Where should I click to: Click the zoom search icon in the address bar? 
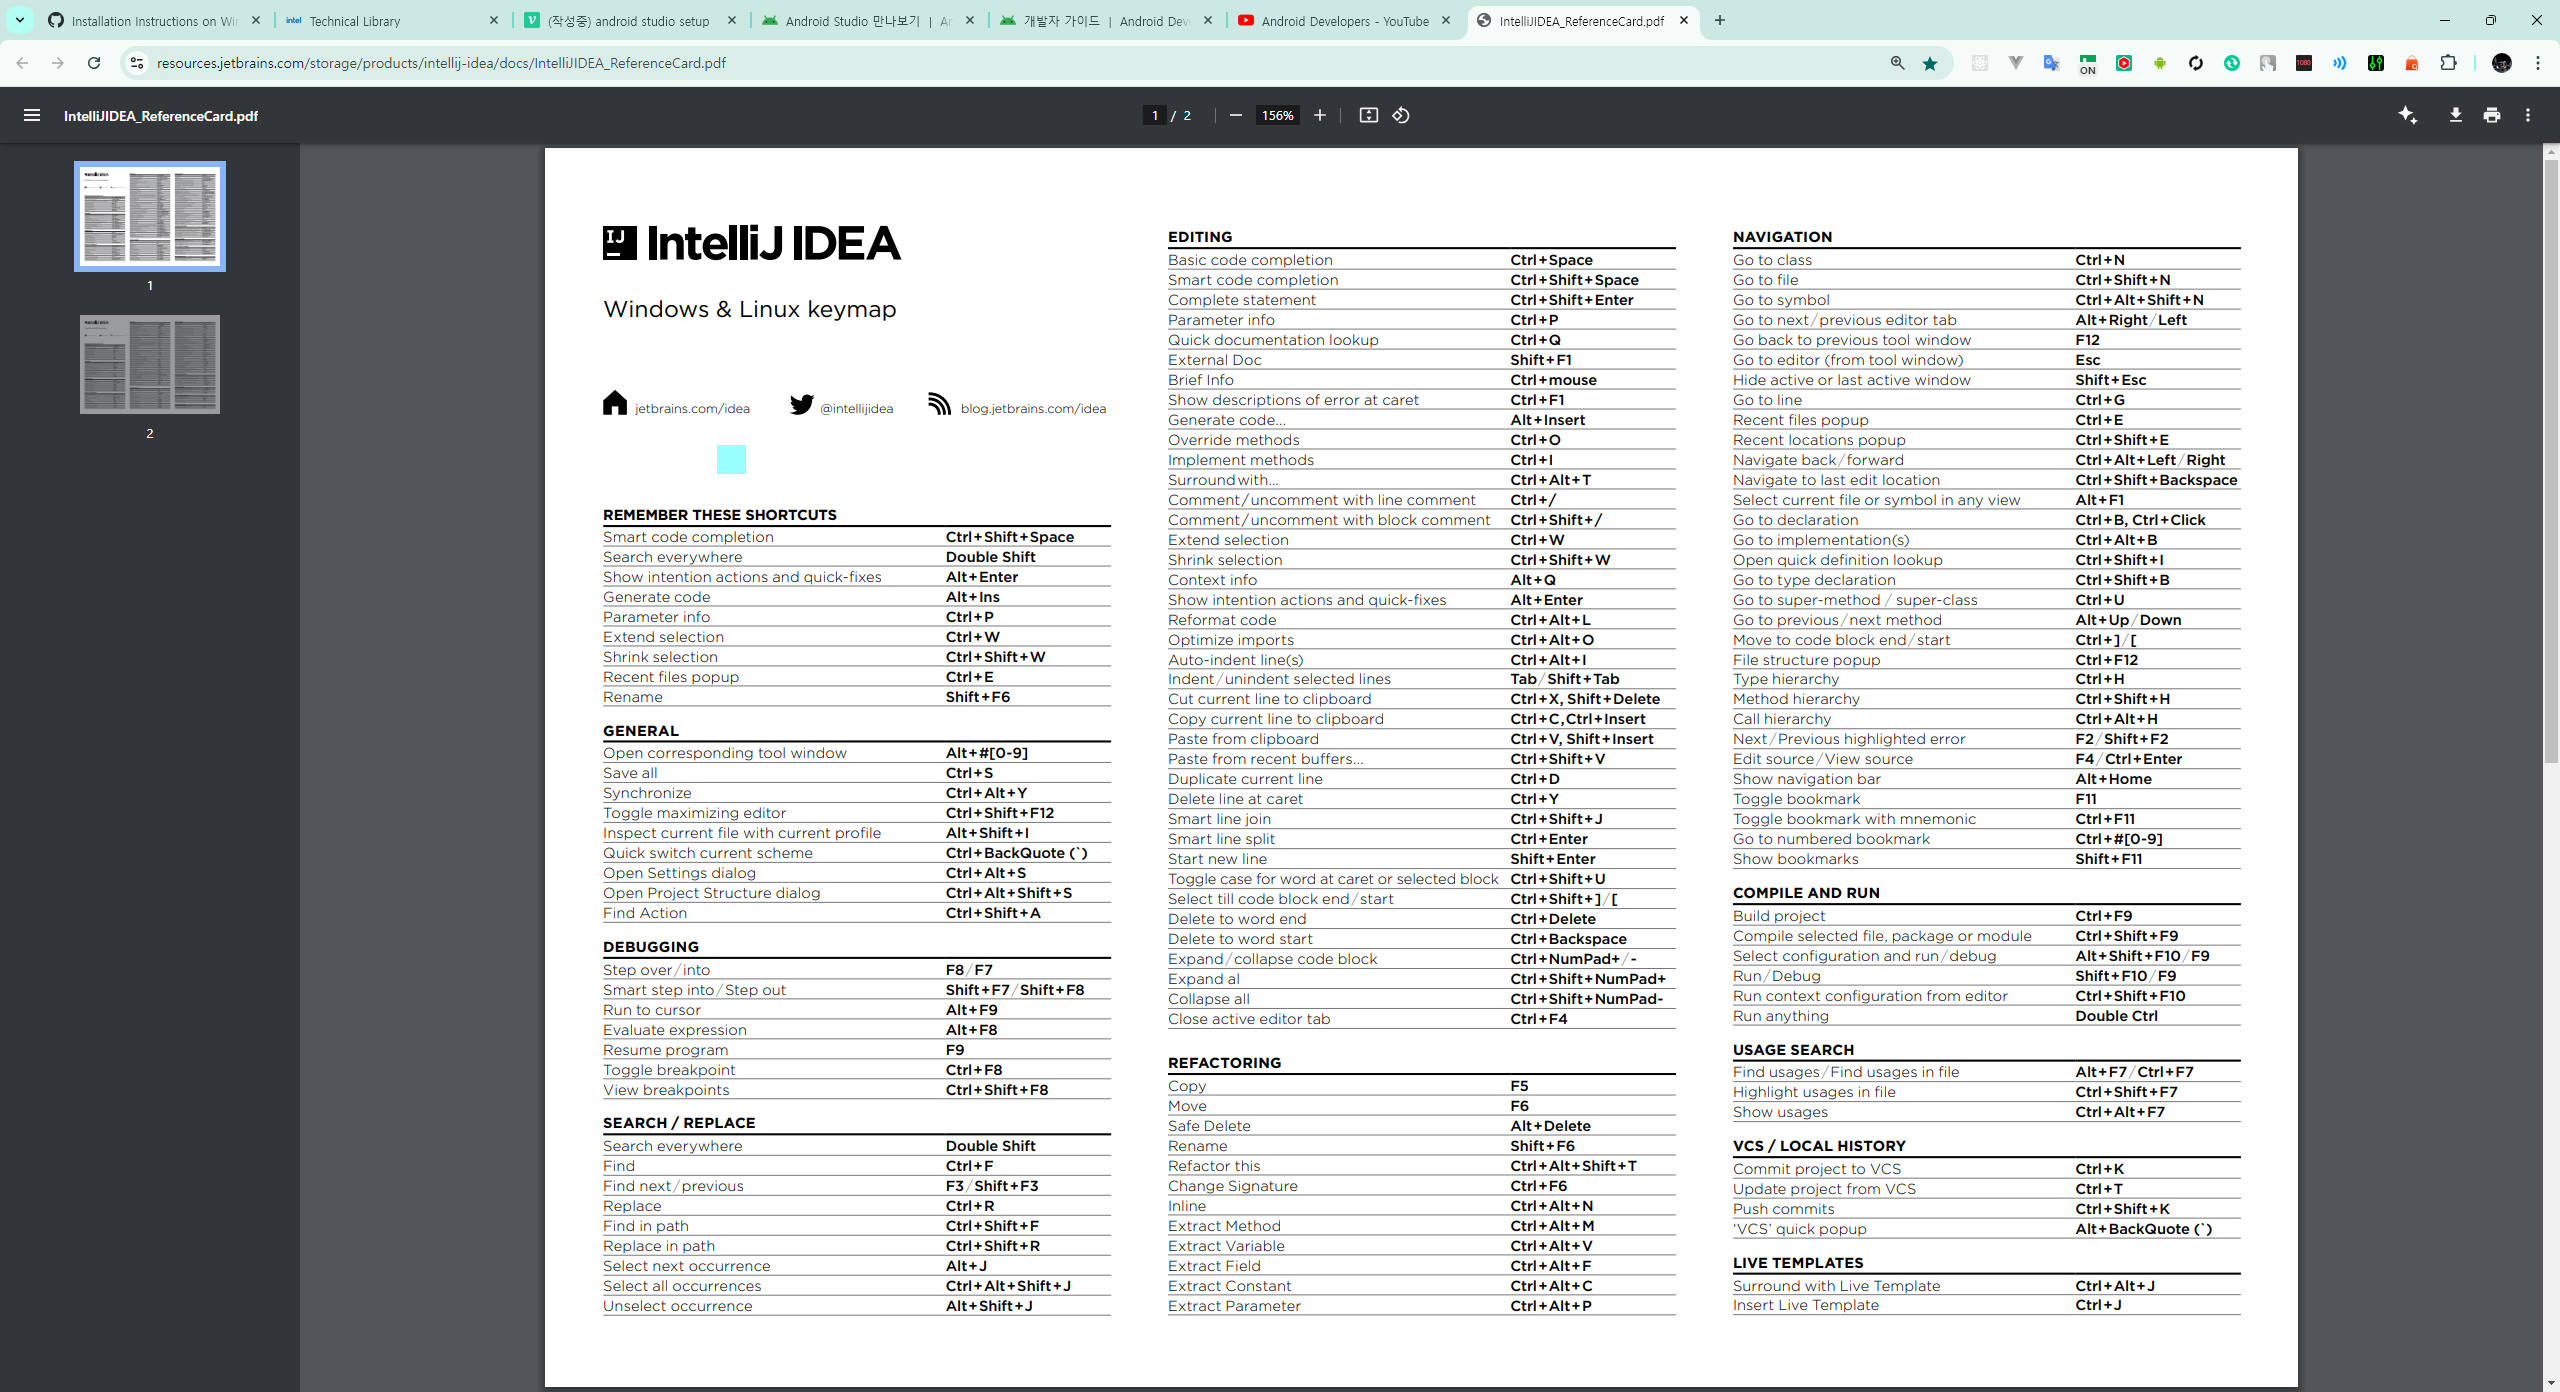pyautogui.click(x=1896, y=62)
